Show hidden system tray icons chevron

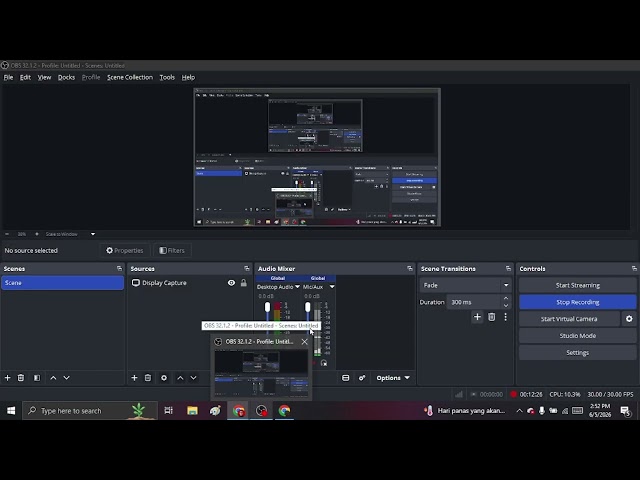click(519, 411)
